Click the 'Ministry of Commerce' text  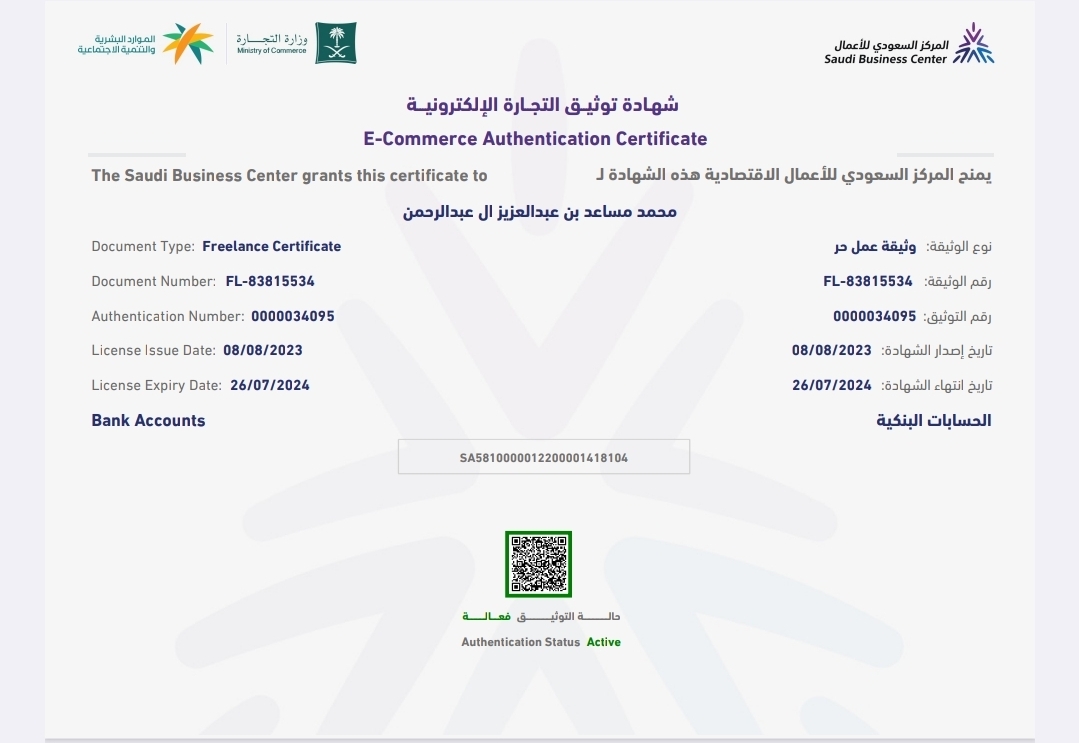272,51
